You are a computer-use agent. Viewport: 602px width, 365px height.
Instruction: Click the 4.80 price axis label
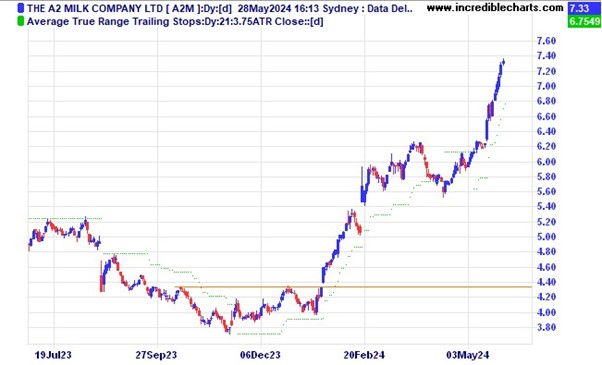tap(546, 252)
